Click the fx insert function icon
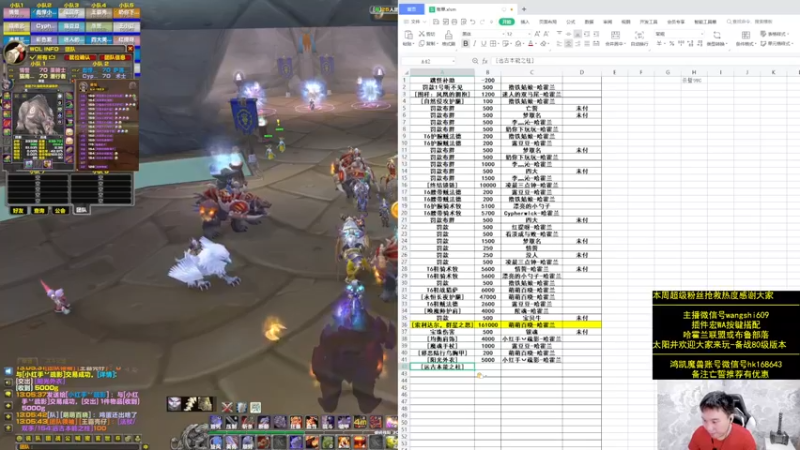The image size is (800, 450). tap(485, 61)
